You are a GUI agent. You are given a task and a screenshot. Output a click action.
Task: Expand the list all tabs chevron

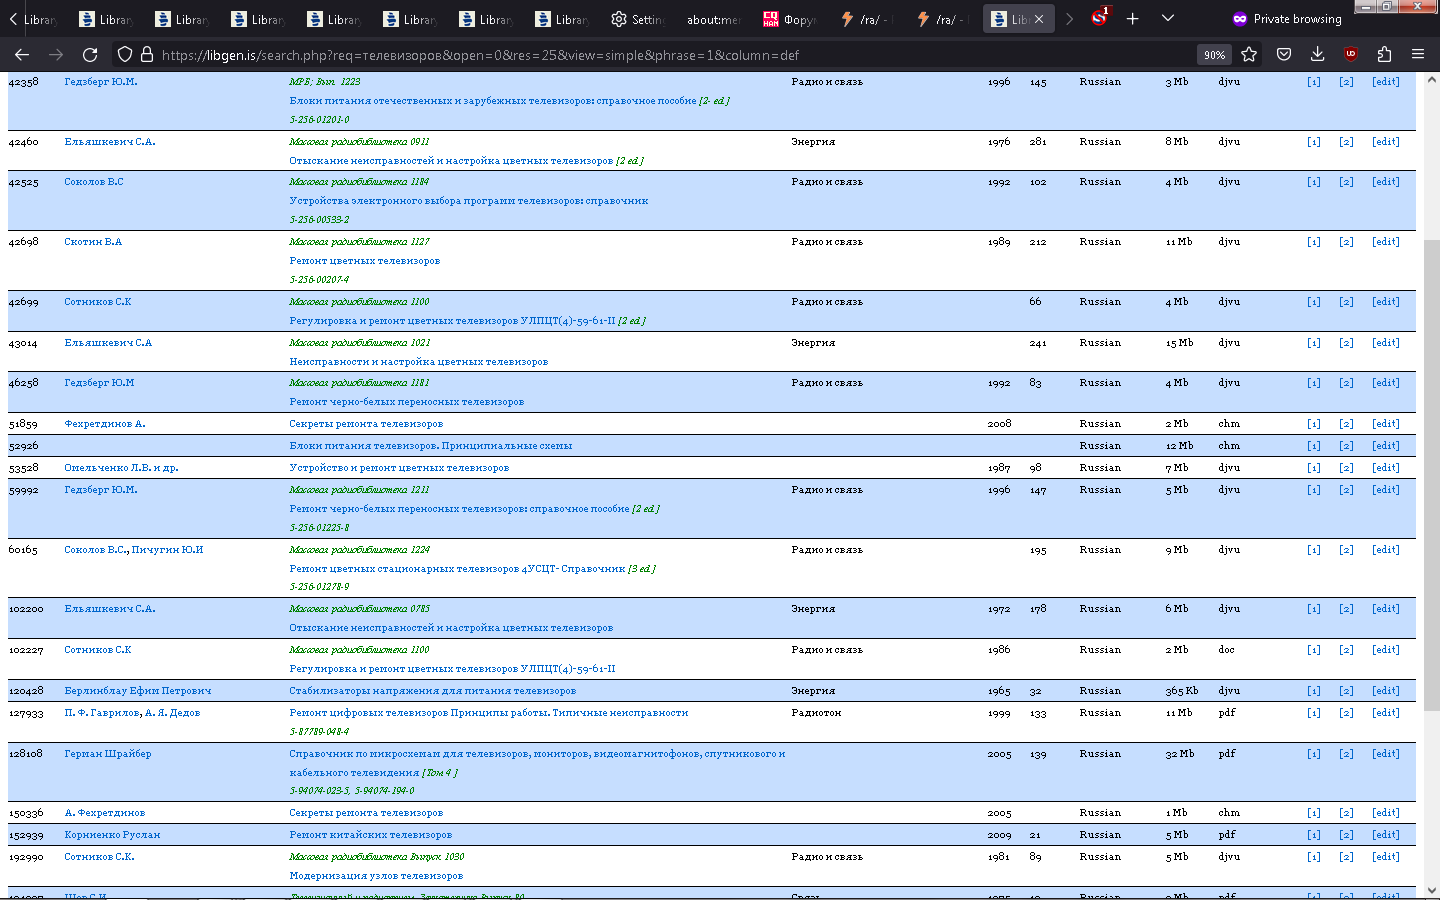(1168, 18)
